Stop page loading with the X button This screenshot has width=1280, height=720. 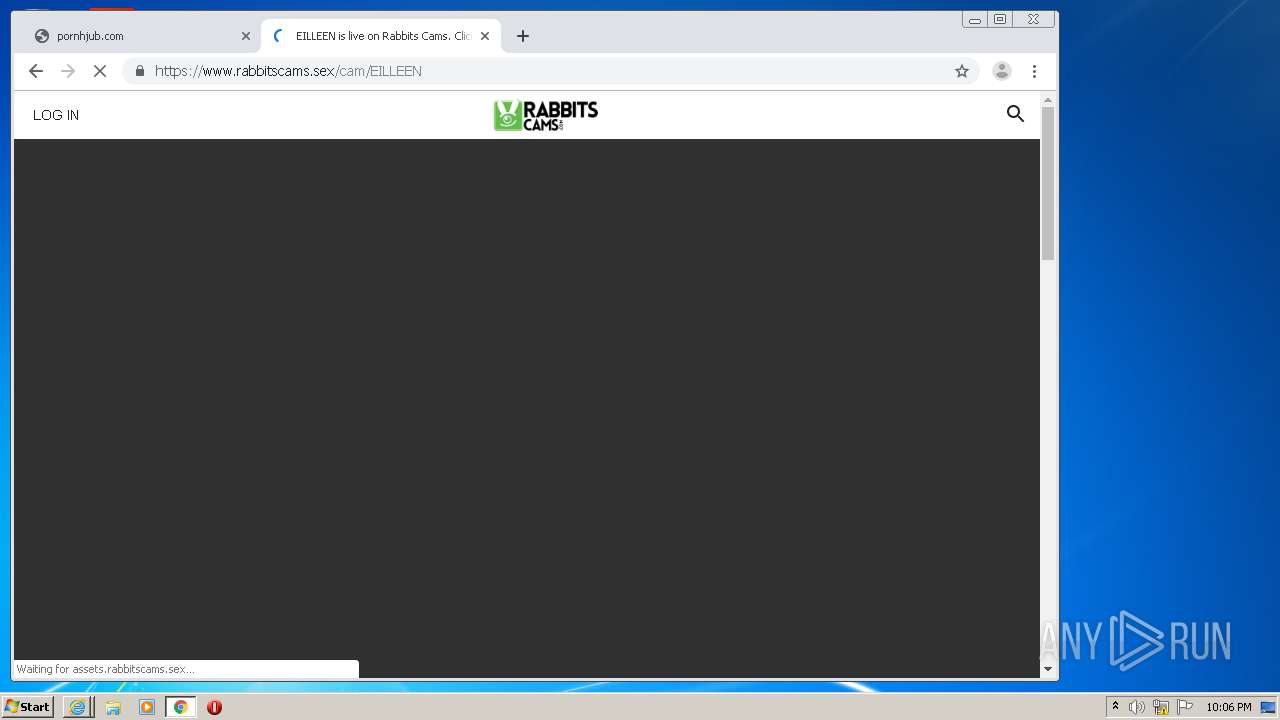point(100,71)
